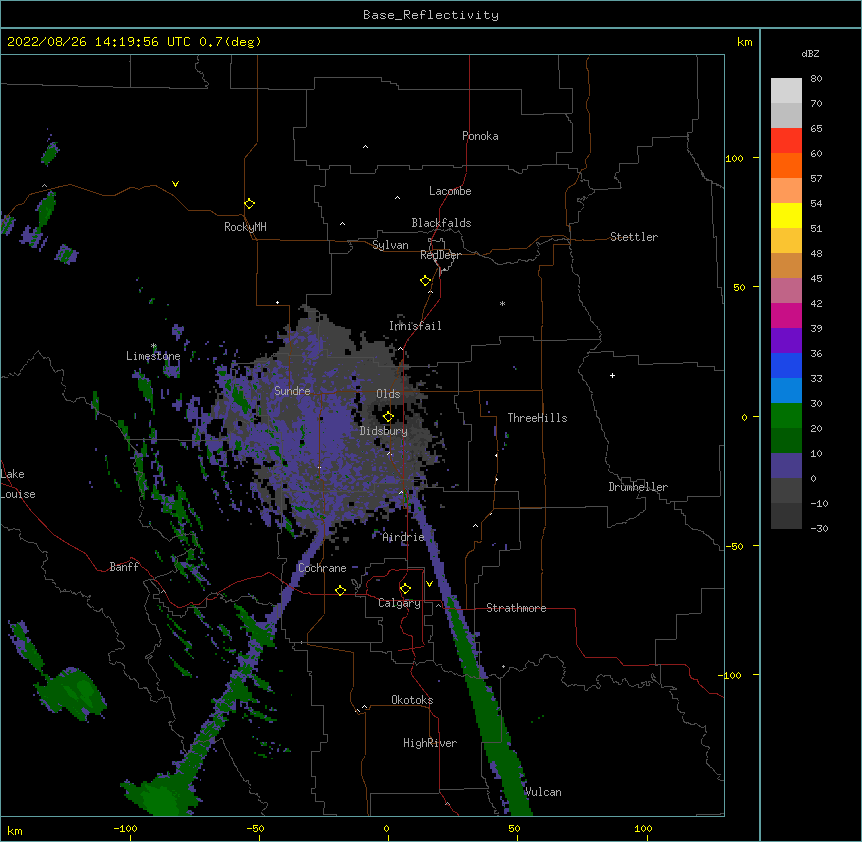Click the RockyMH label
The height and width of the screenshot is (842, 862).
tap(245, 227)
